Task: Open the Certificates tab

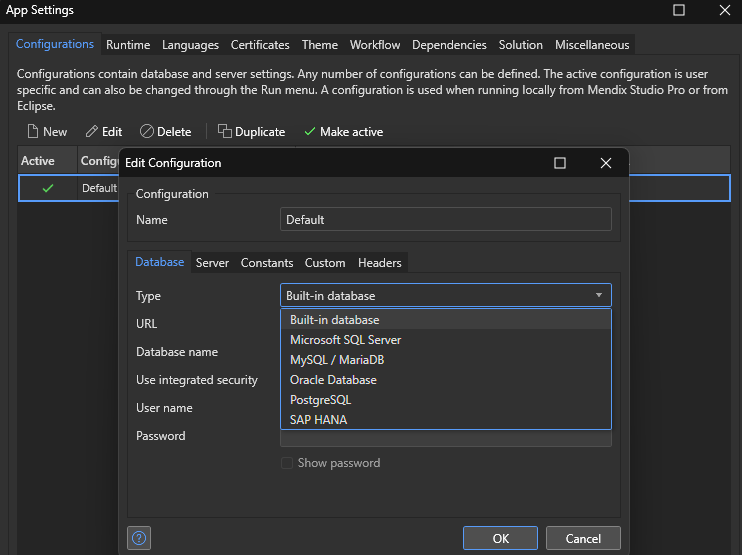Action: (260, 45)
